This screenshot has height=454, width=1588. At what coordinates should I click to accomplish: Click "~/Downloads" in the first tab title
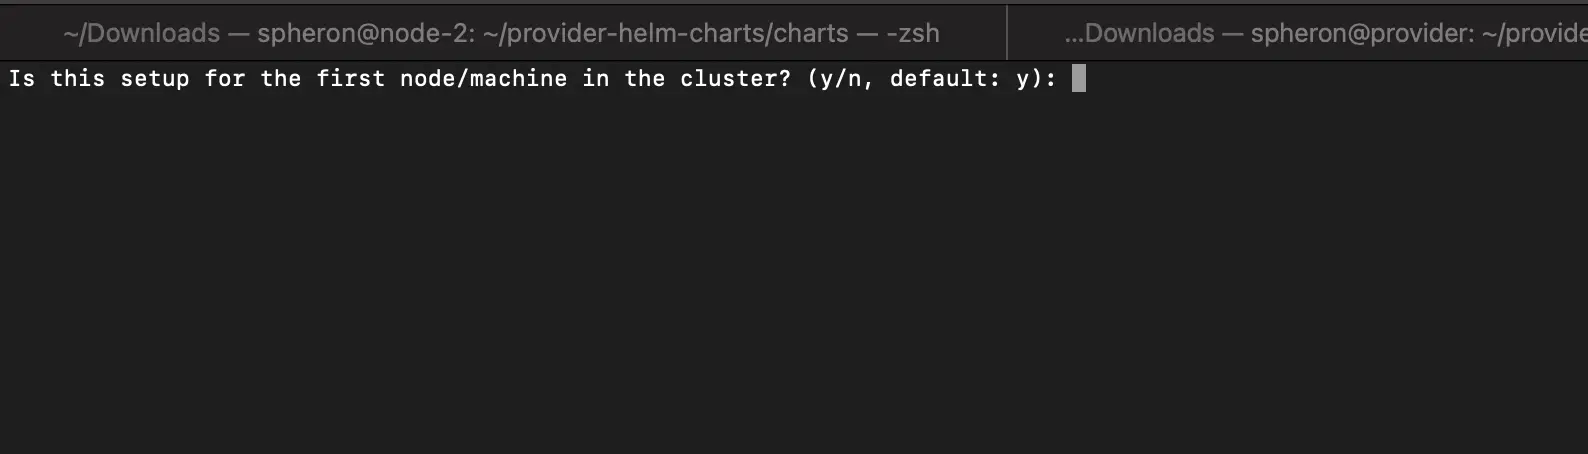tap(141, 33)
